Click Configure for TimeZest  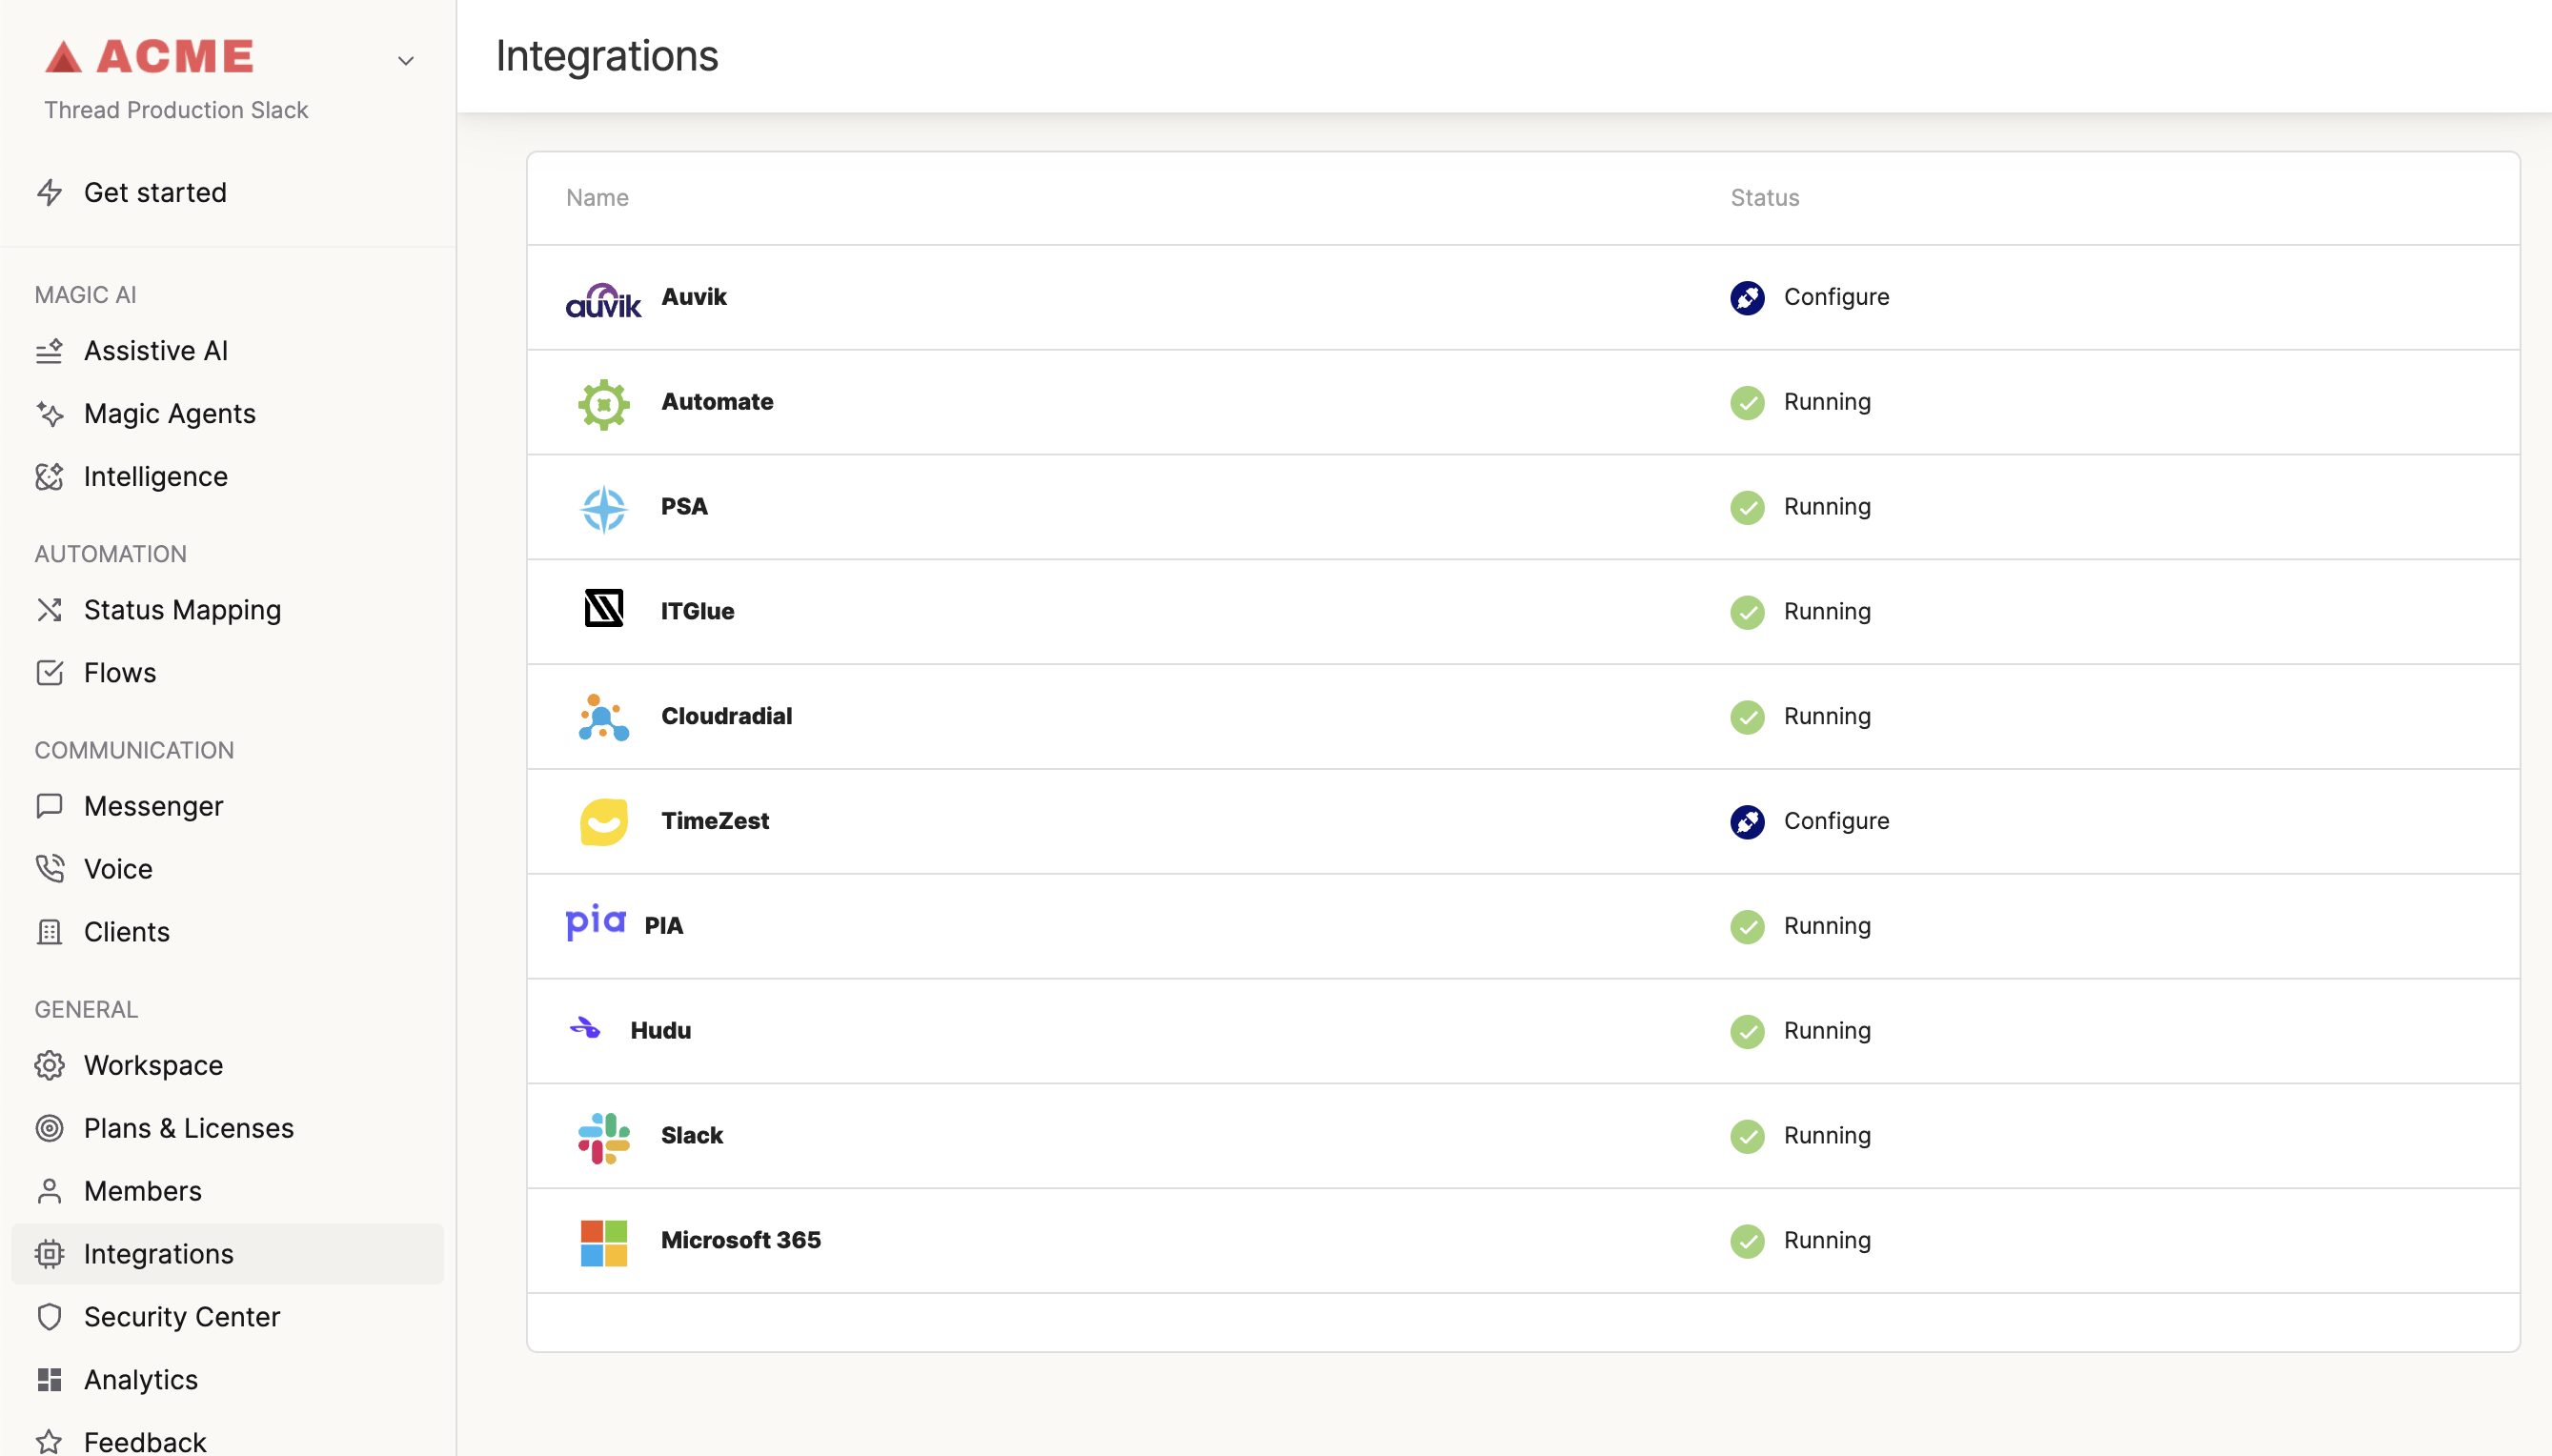tap(1836, 820)
